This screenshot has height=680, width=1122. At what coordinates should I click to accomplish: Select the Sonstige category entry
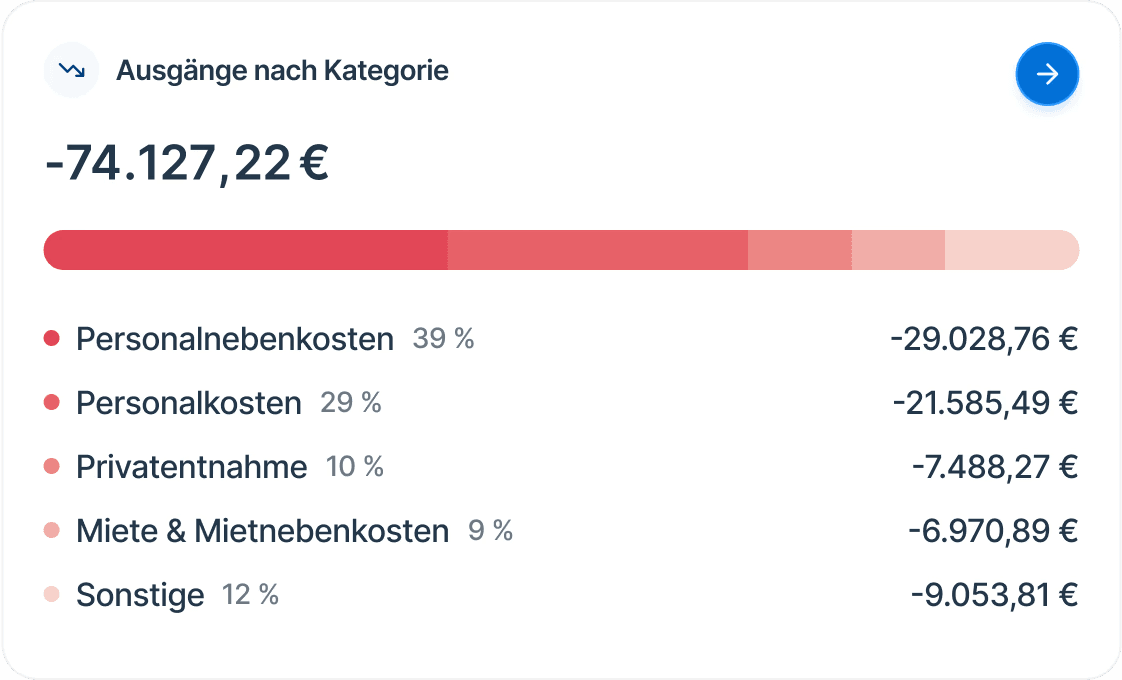(x=140, y=594)
